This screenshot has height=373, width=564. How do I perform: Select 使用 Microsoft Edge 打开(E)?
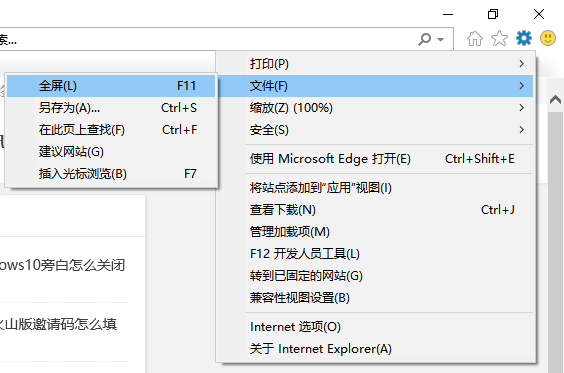[x=376, y=159]
